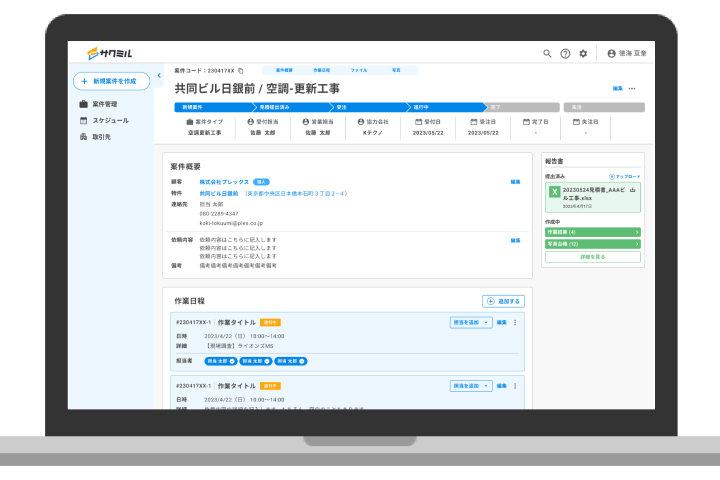Open the 取引先 sidebar item

pyautogui.click(x=104, y=136)
